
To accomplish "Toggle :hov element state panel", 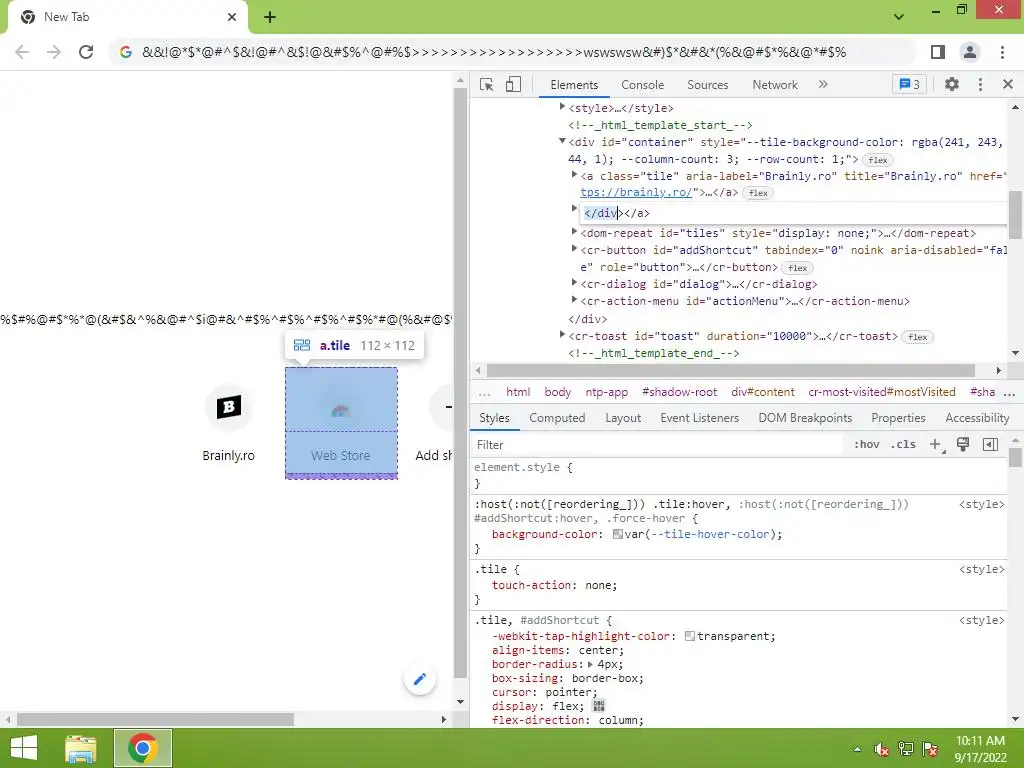I will (x=866, y=445).
